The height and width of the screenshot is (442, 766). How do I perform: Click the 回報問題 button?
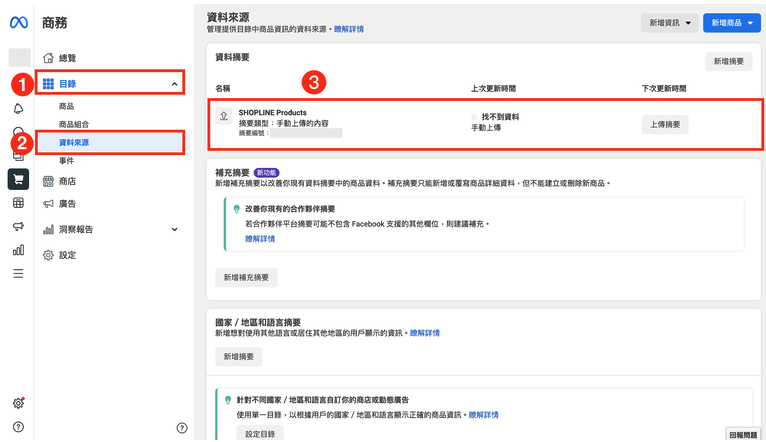tap(743, 435)
